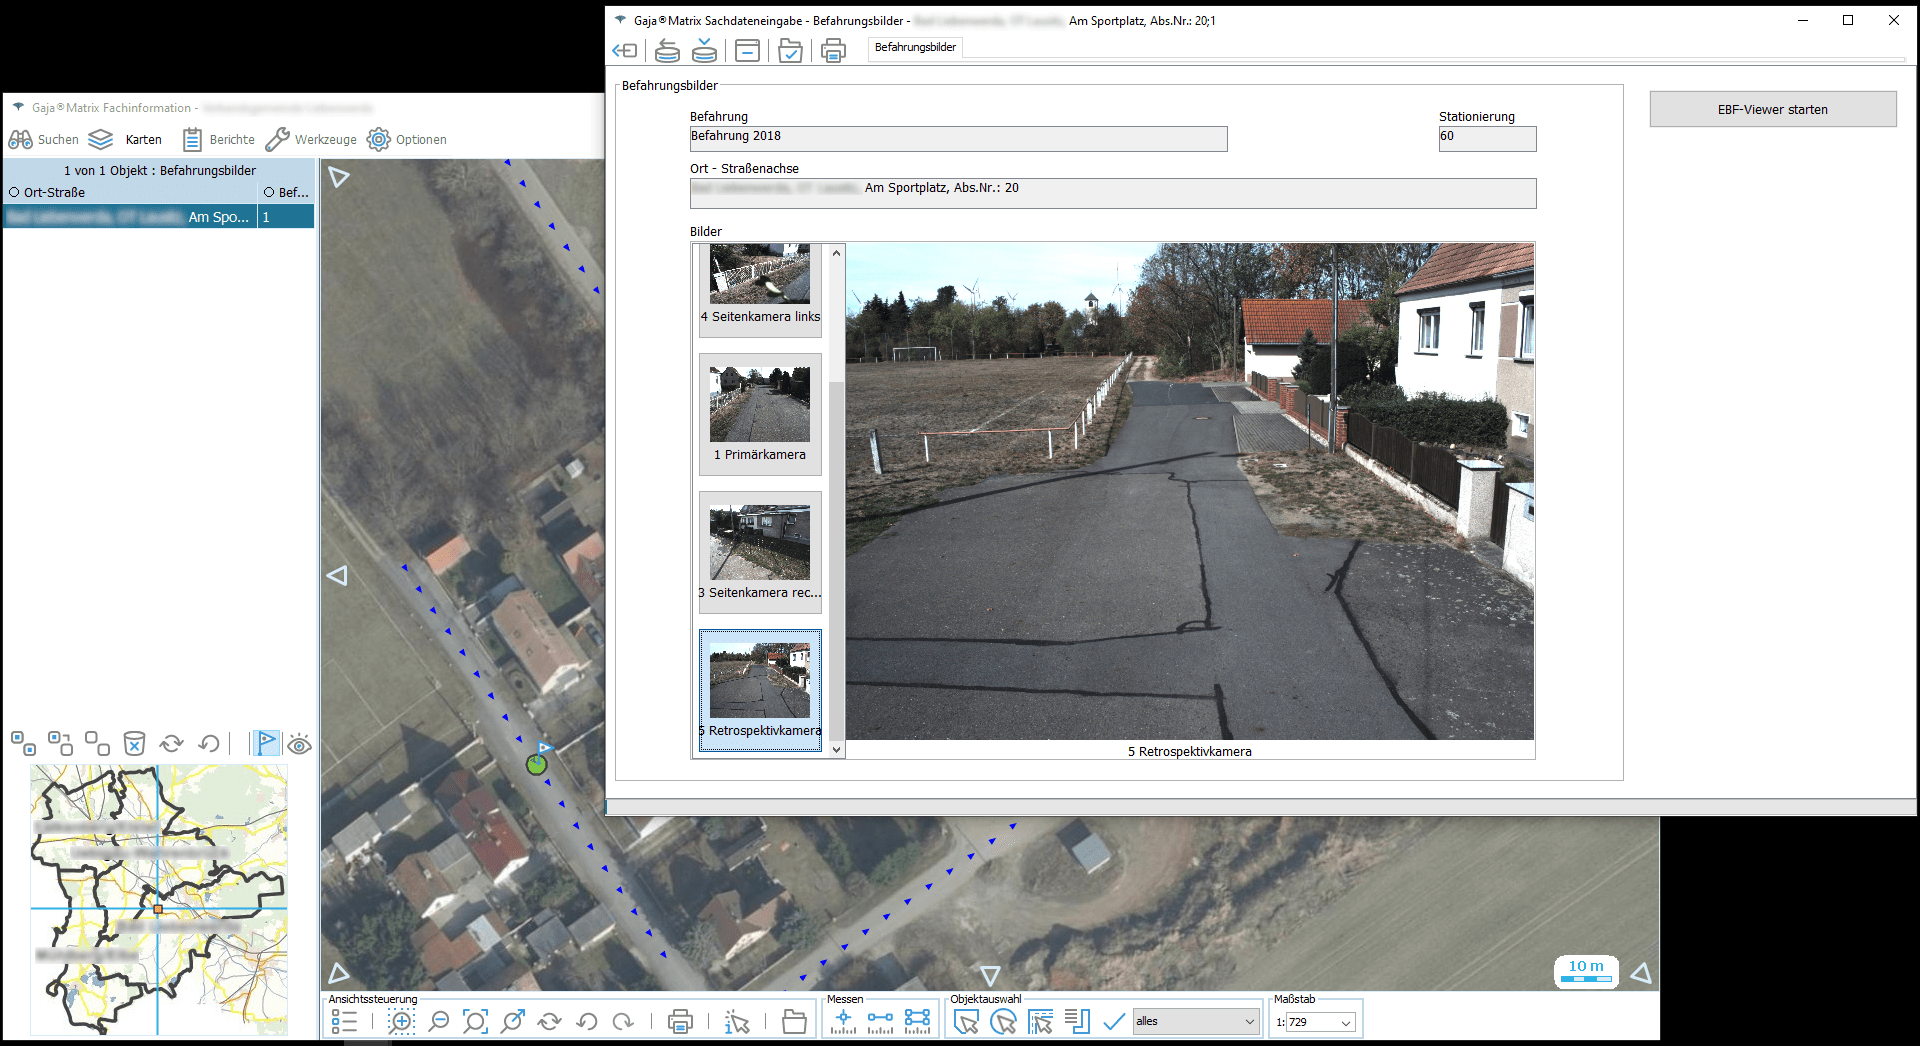This screenshot has width=1920, height=1046.
Task: Select the Ort-Straße column radio button
Action: click(15, 192)
